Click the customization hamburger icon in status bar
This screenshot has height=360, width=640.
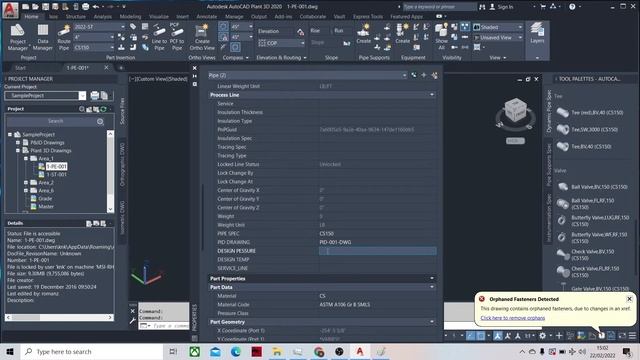(632, 336)
